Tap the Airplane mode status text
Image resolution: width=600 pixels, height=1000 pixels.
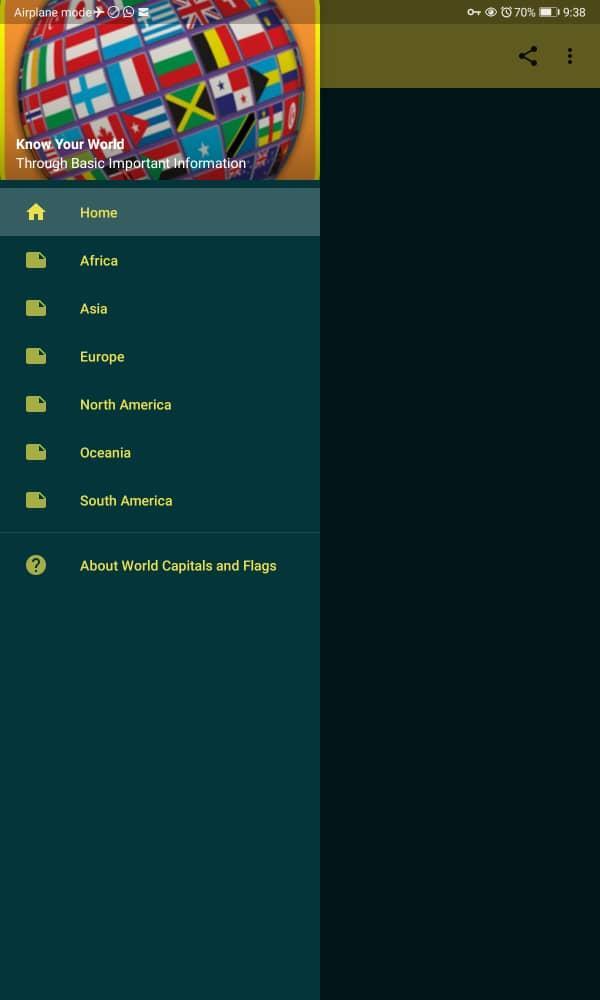53,12
